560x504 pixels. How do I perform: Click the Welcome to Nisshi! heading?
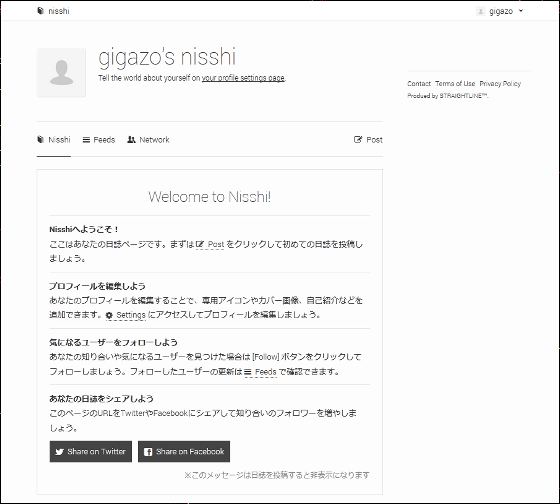[210, 197]
